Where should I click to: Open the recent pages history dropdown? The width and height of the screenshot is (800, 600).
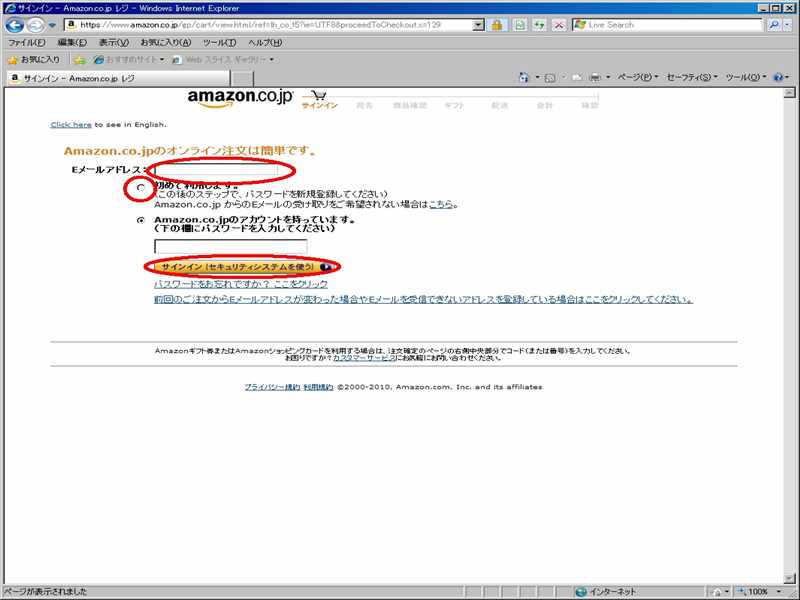(x=52, y=25)
